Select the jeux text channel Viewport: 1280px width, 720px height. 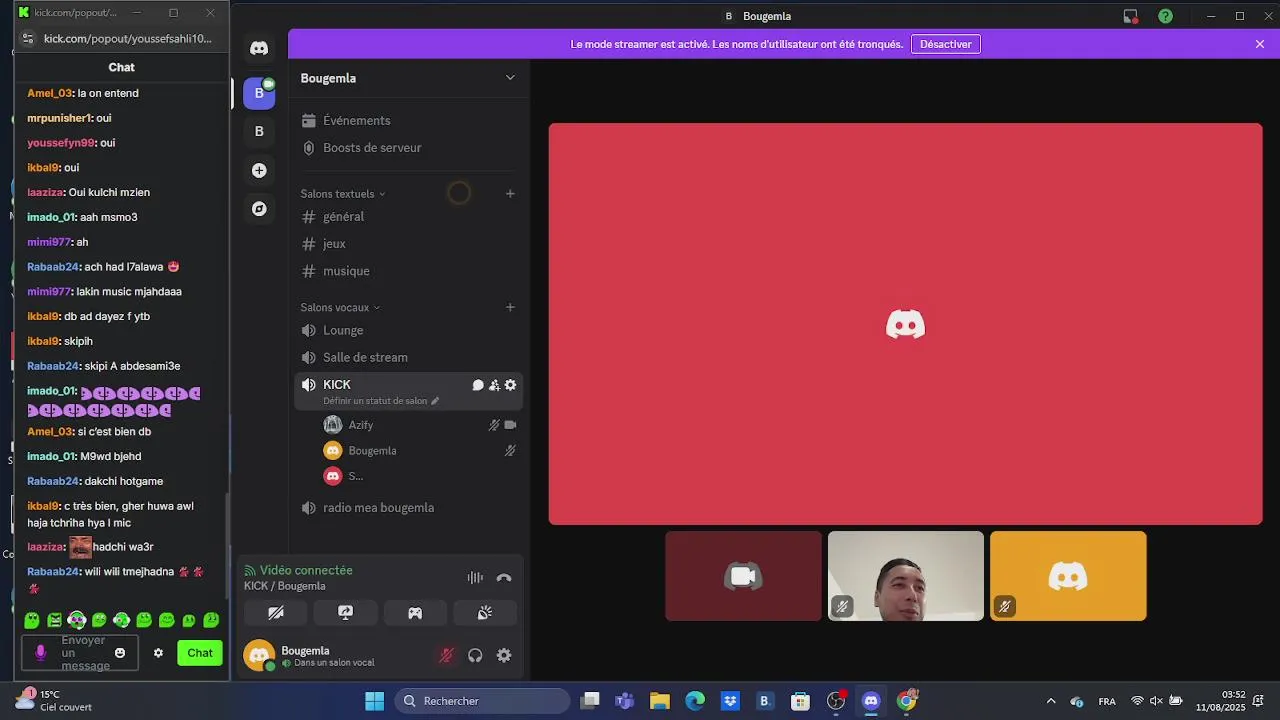[x=408, y=243]
